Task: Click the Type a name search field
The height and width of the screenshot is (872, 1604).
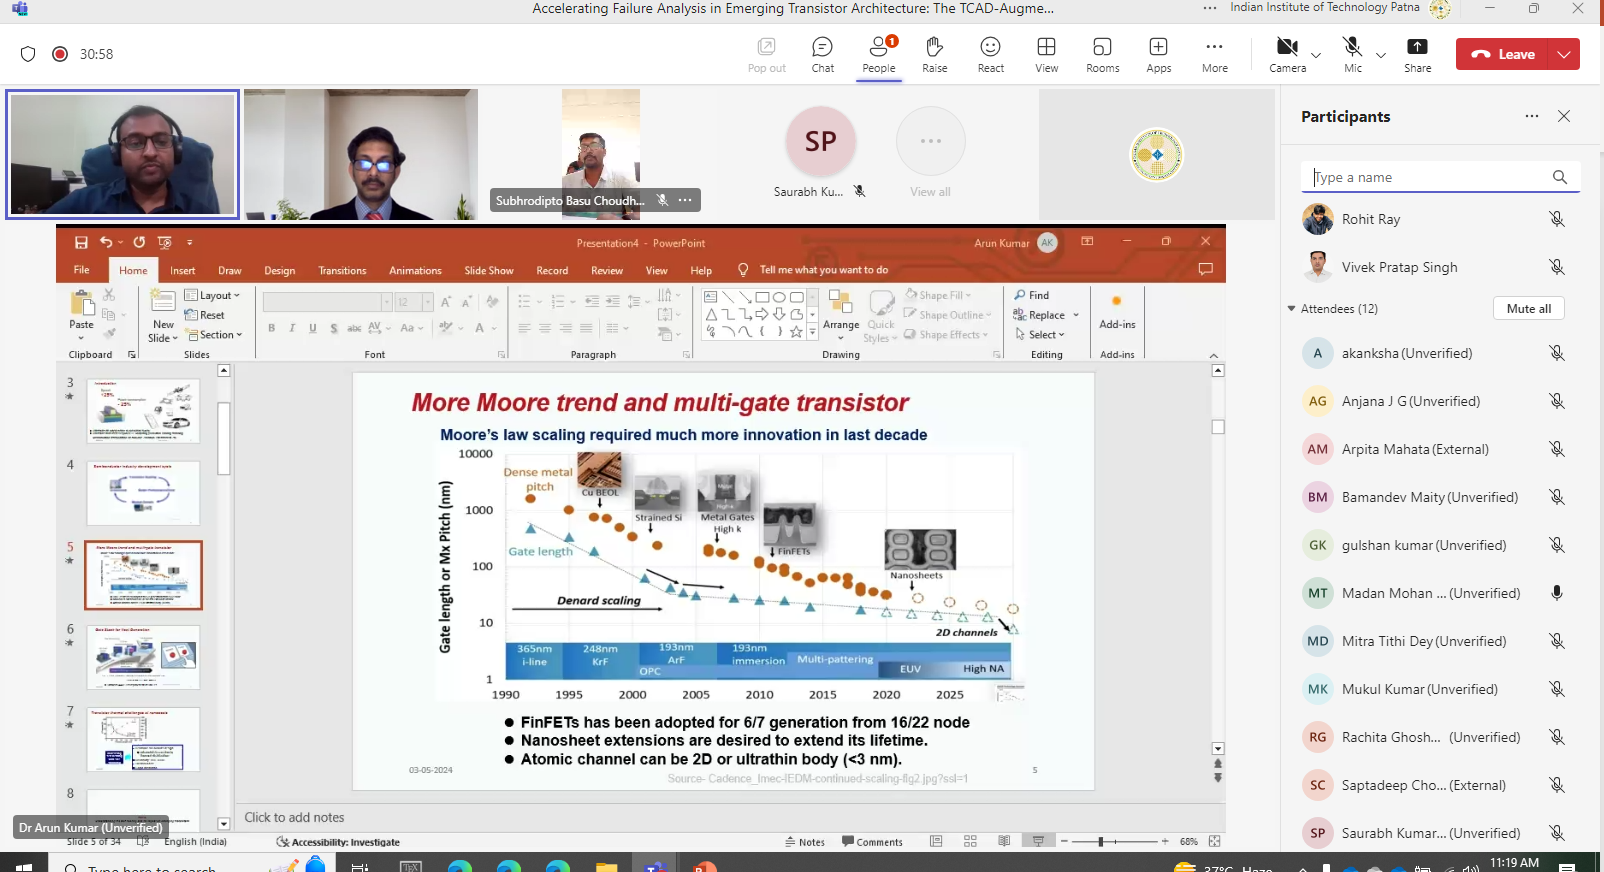Action: (x=1428, y=178)
